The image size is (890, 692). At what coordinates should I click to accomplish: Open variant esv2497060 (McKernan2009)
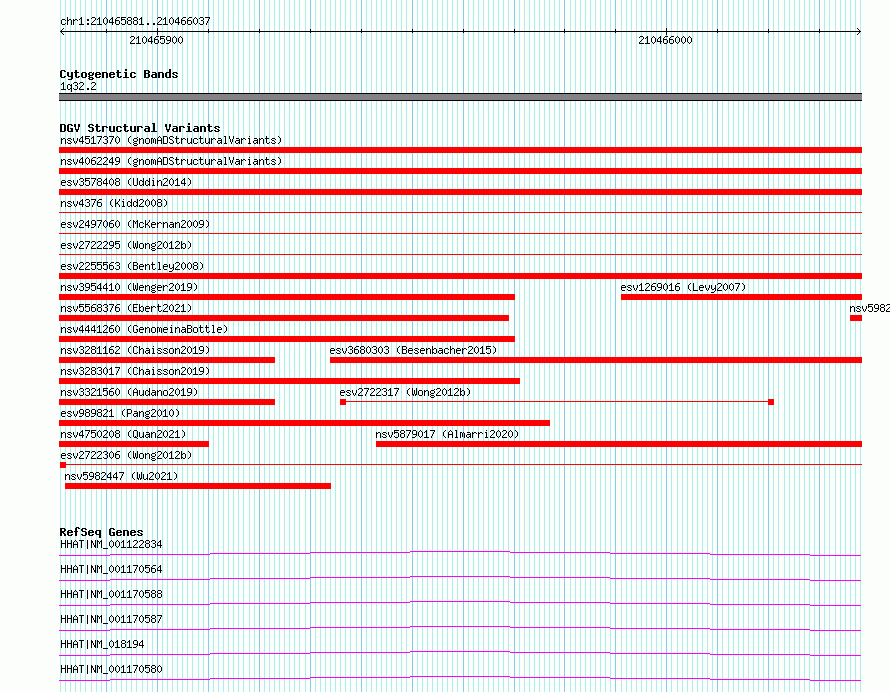135,224
